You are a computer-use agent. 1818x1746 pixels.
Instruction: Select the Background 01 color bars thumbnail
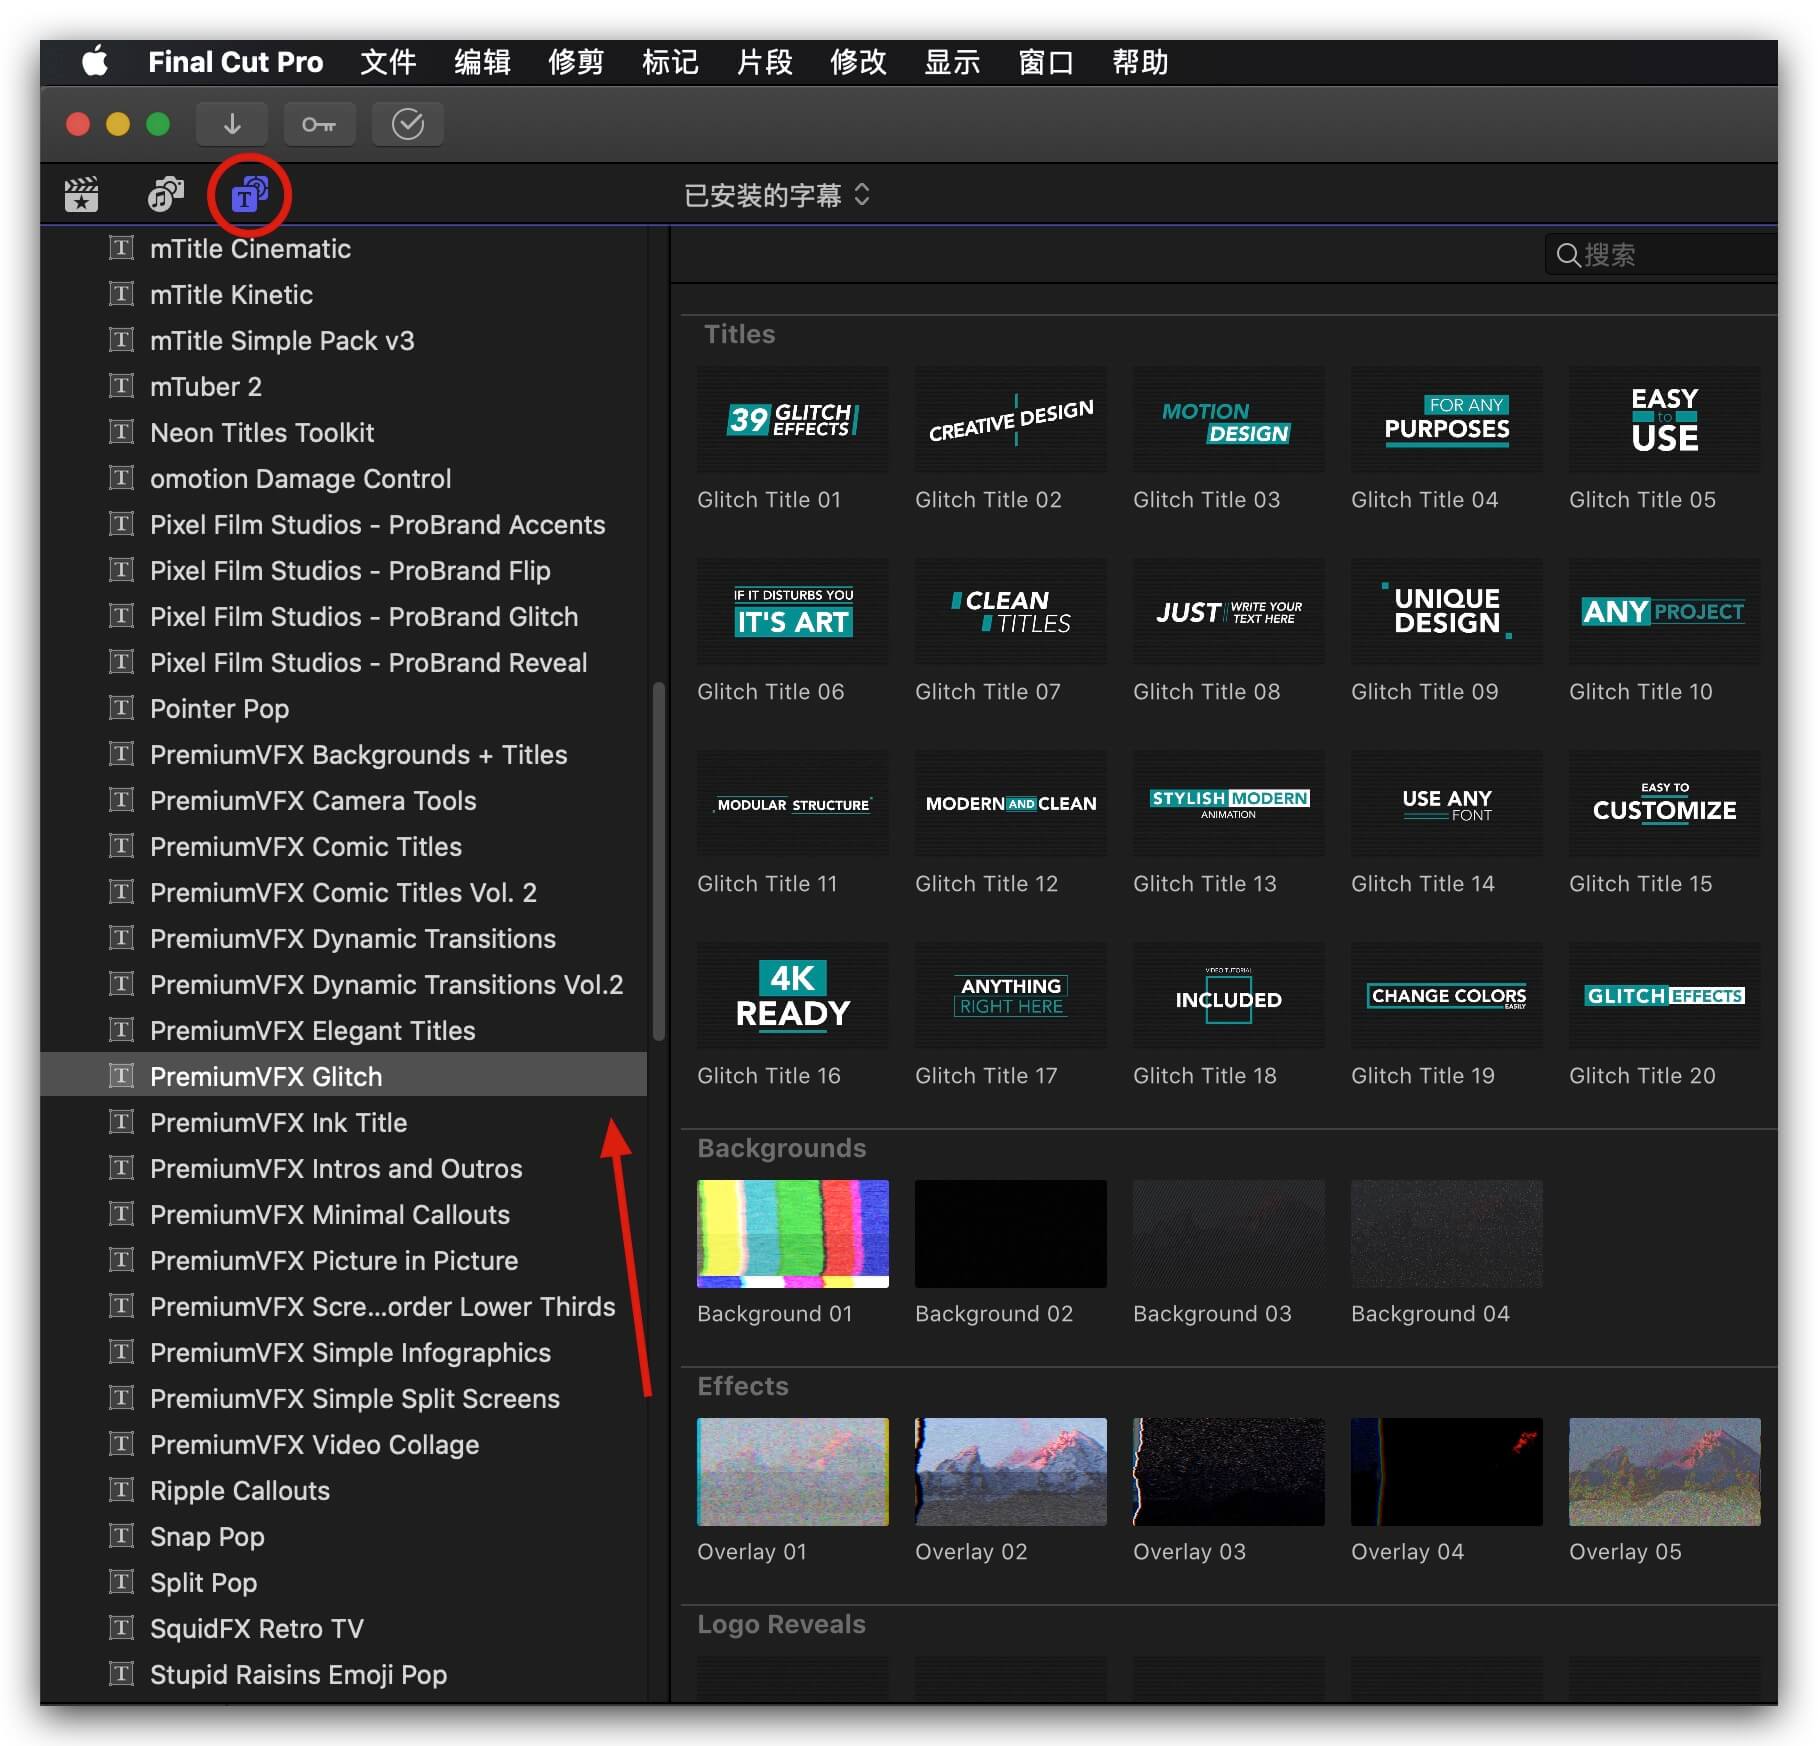coord(793,1234)
